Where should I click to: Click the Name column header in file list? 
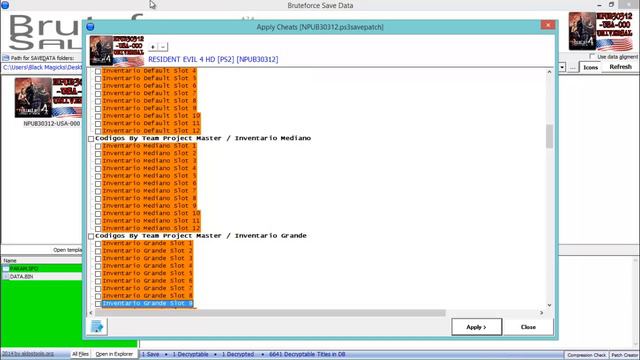pos(10,260)
